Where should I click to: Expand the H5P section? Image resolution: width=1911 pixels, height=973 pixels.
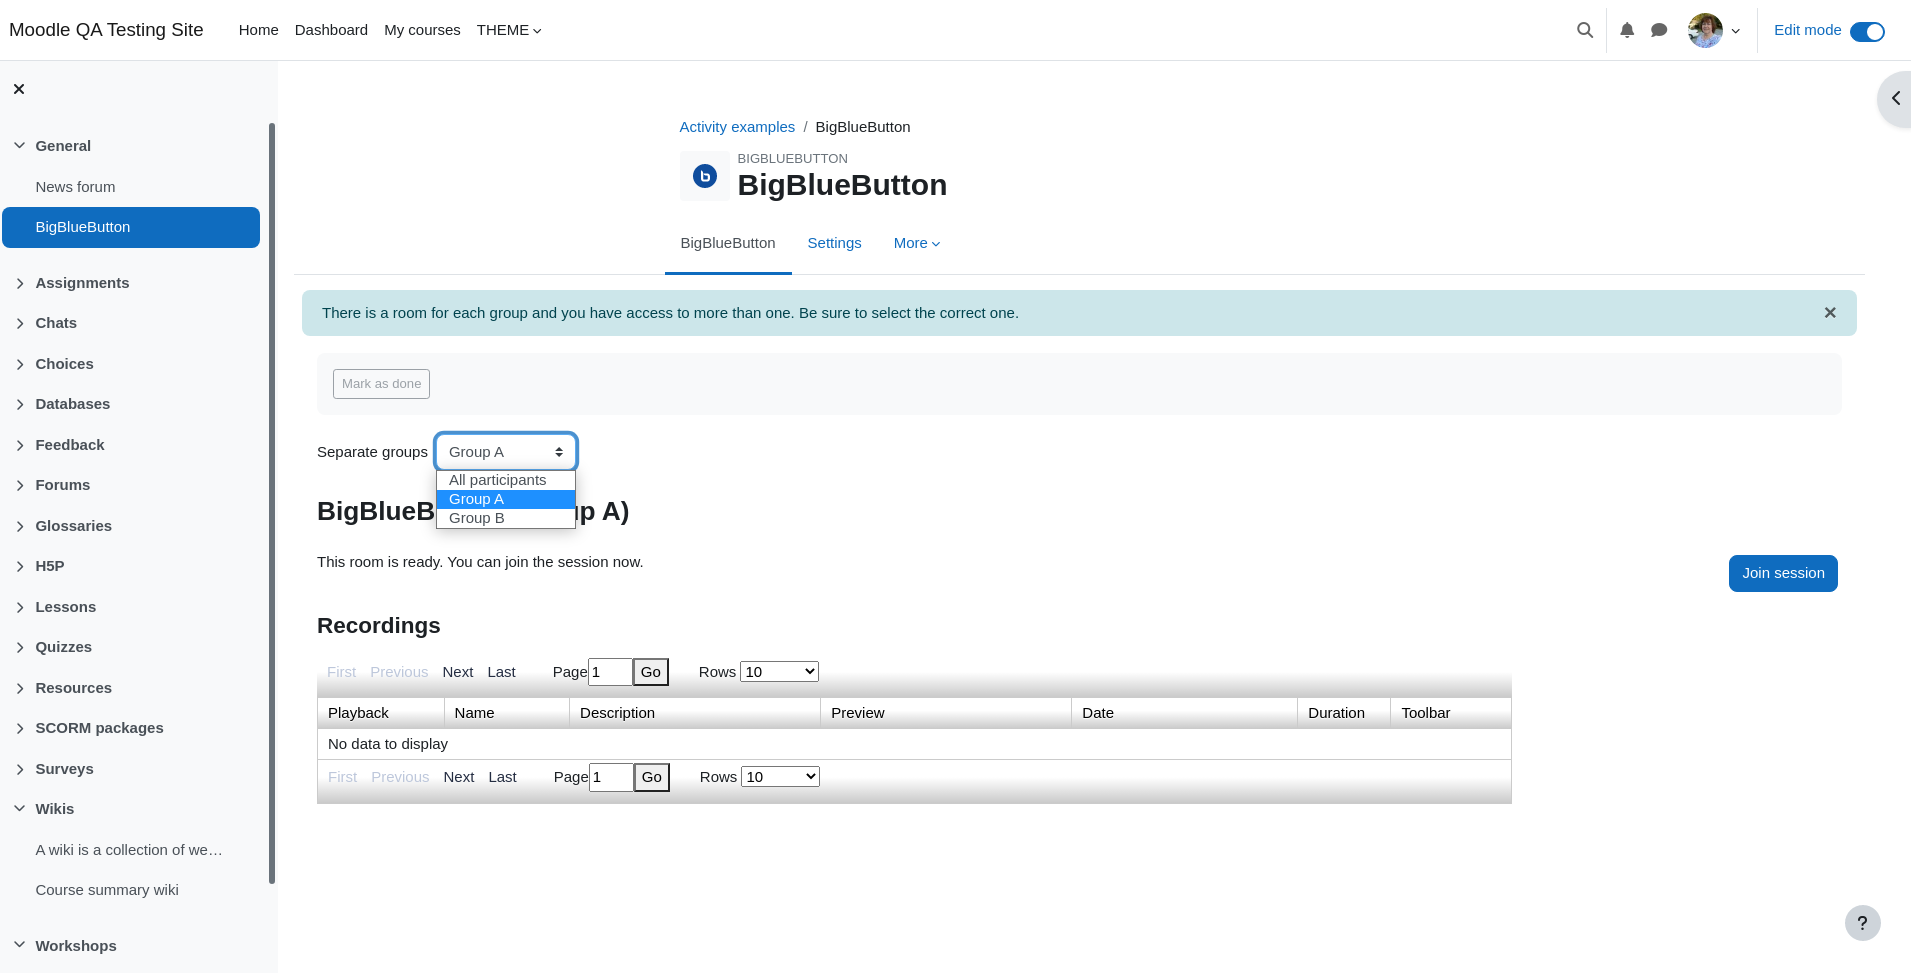click(x=20, y=566)
